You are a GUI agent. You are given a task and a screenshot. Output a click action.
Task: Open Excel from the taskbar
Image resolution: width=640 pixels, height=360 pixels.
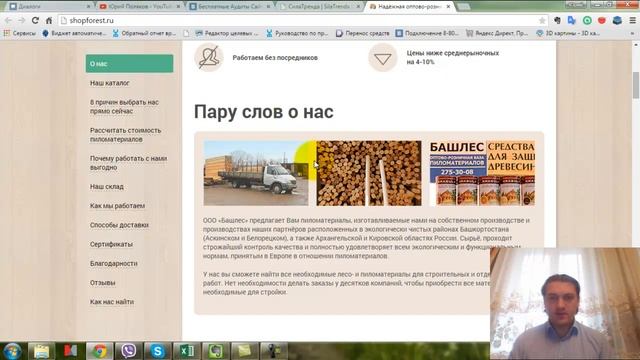[187, 351]
